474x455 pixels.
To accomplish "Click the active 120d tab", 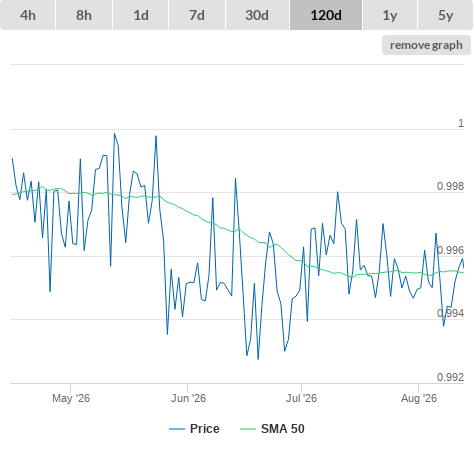I will 326,15.
